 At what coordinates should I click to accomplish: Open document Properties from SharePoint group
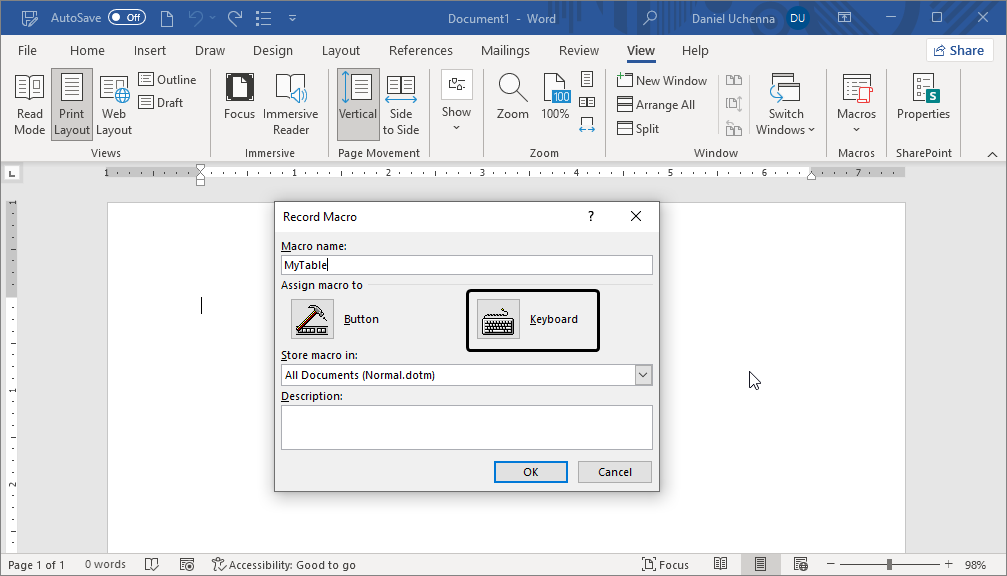coord(922,103)
